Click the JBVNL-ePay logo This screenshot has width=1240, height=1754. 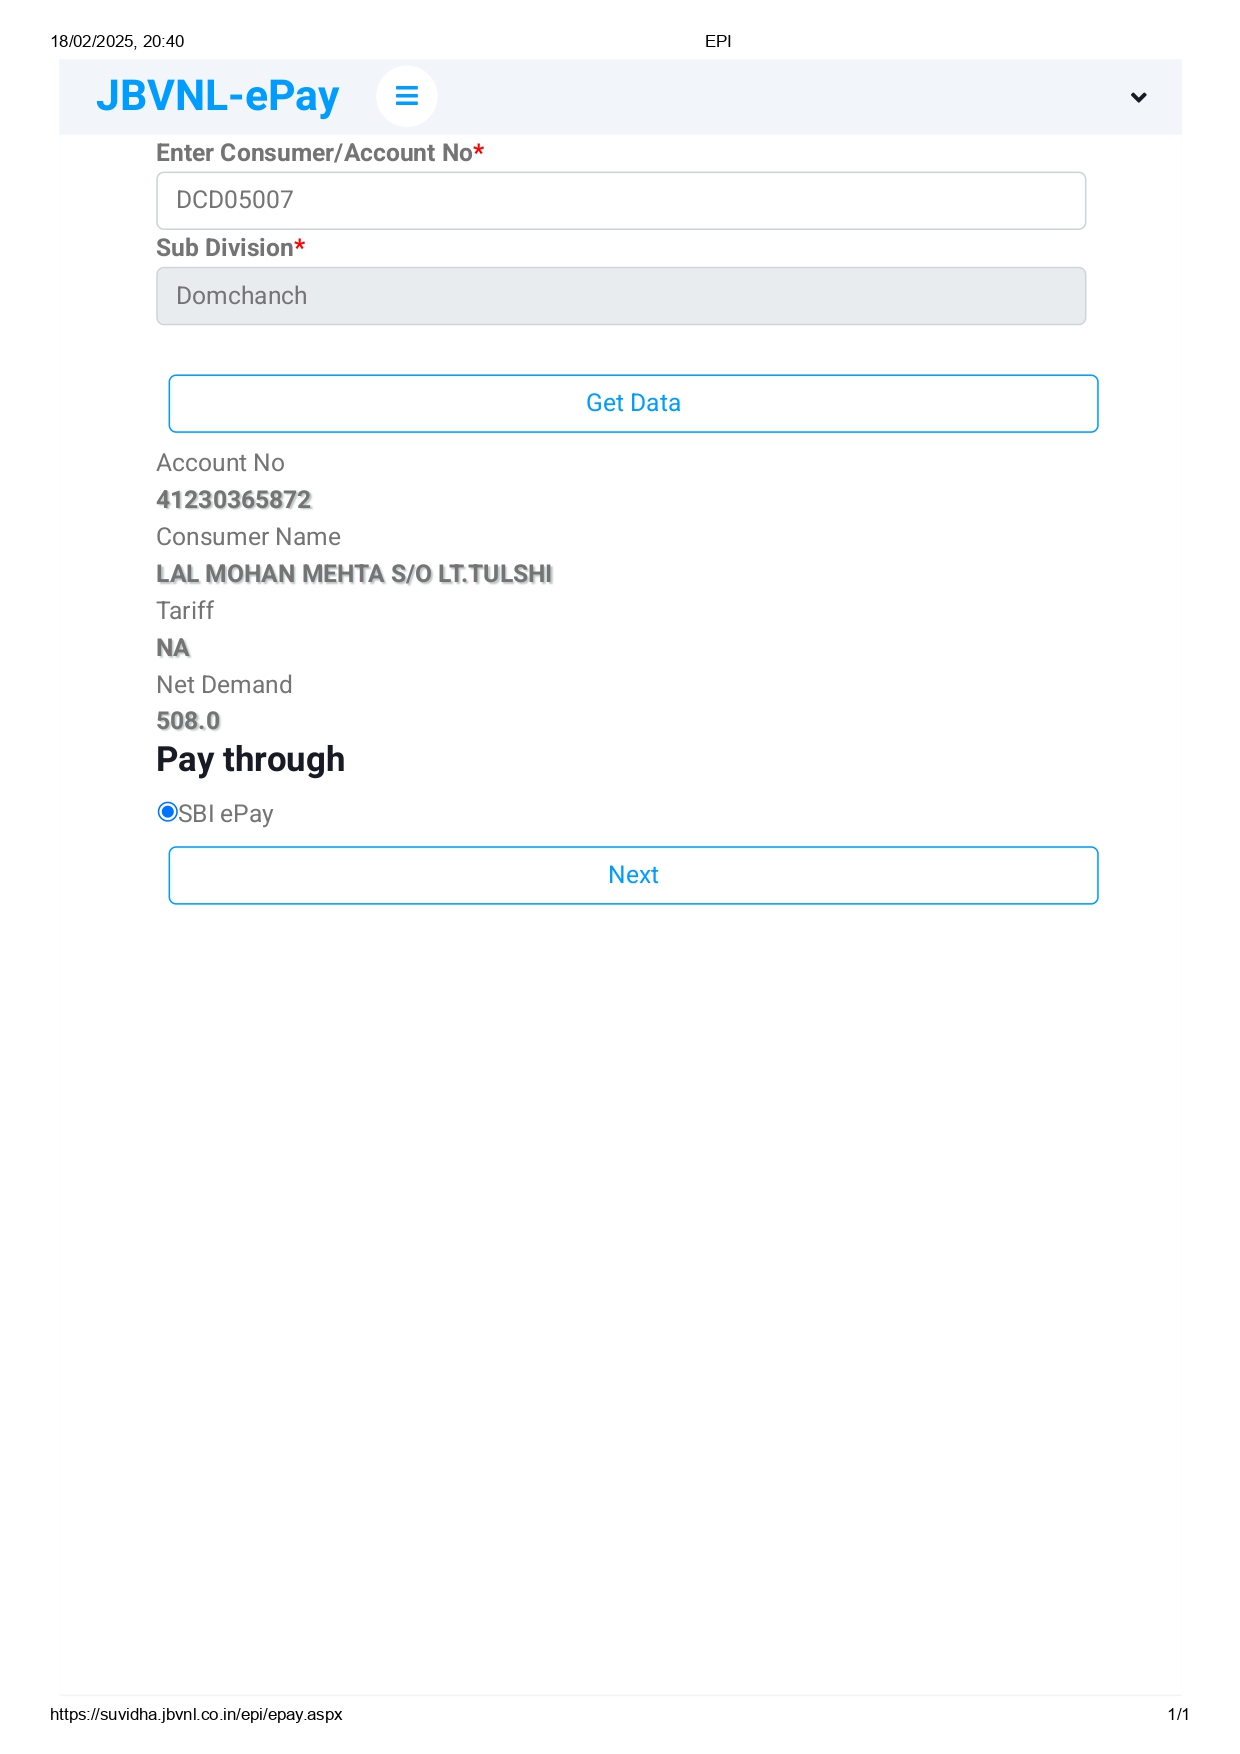218,96
